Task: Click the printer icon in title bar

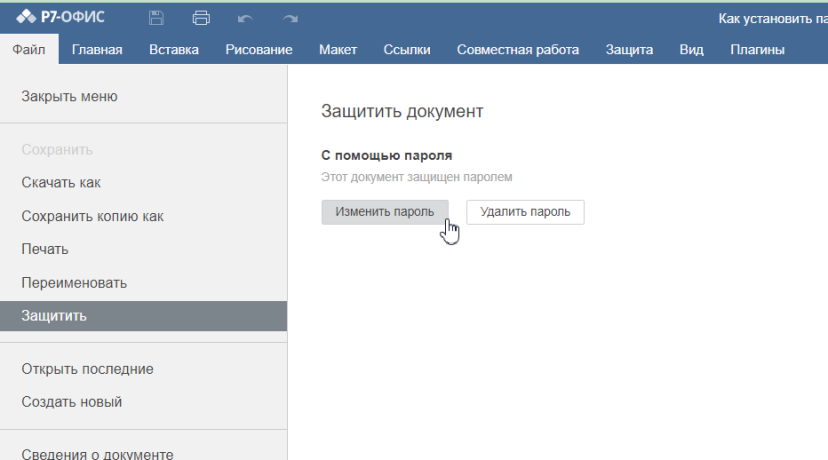Action: point(201,18)
